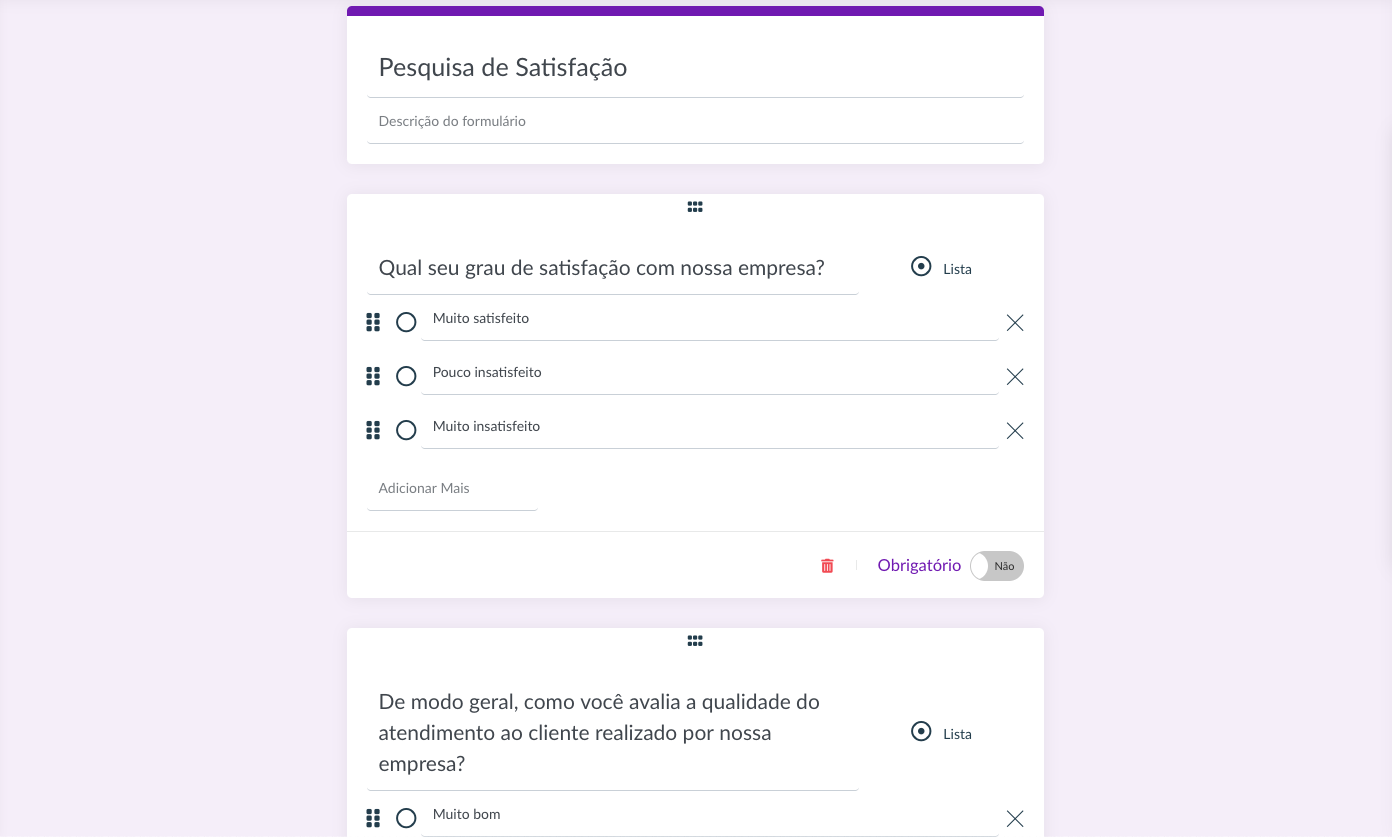Click the first question card's top drag handle
This screenshot has height=837, width=1392.
[695, 207]
